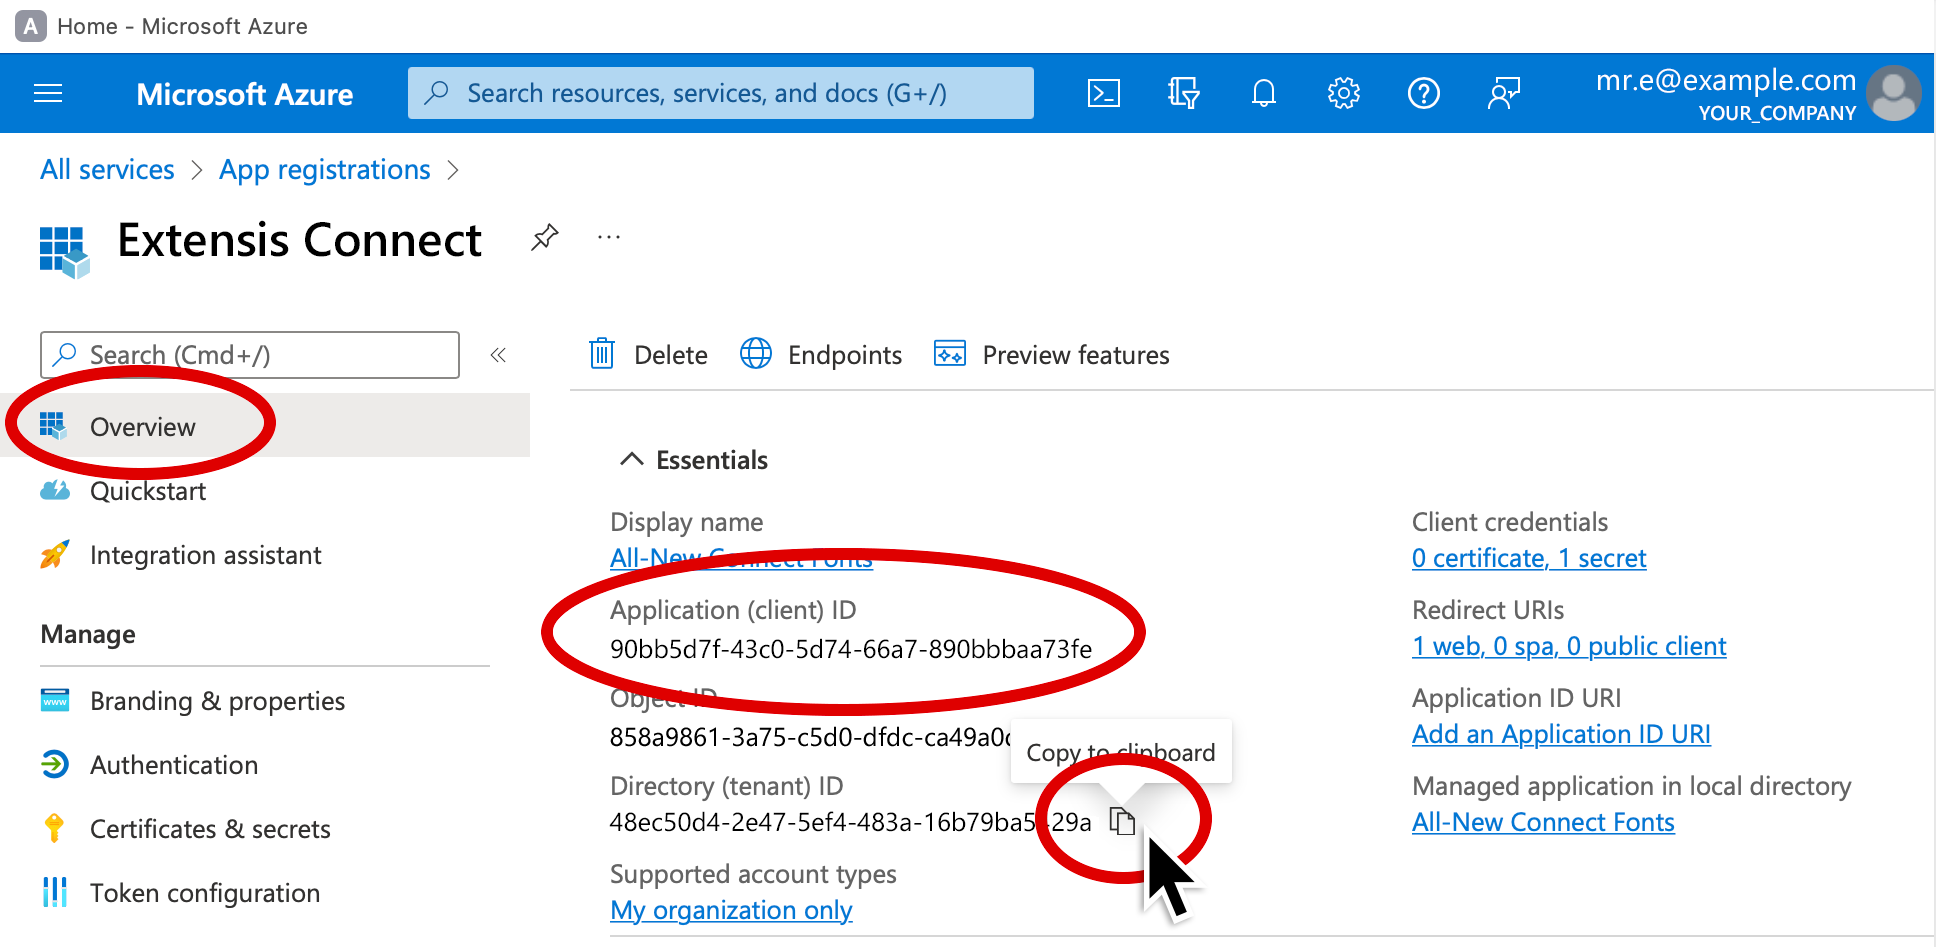Collapse the sidebar with double-chevron
Image resolution: width=1936 pixels, height=947 pixels.
coord(498,355)
